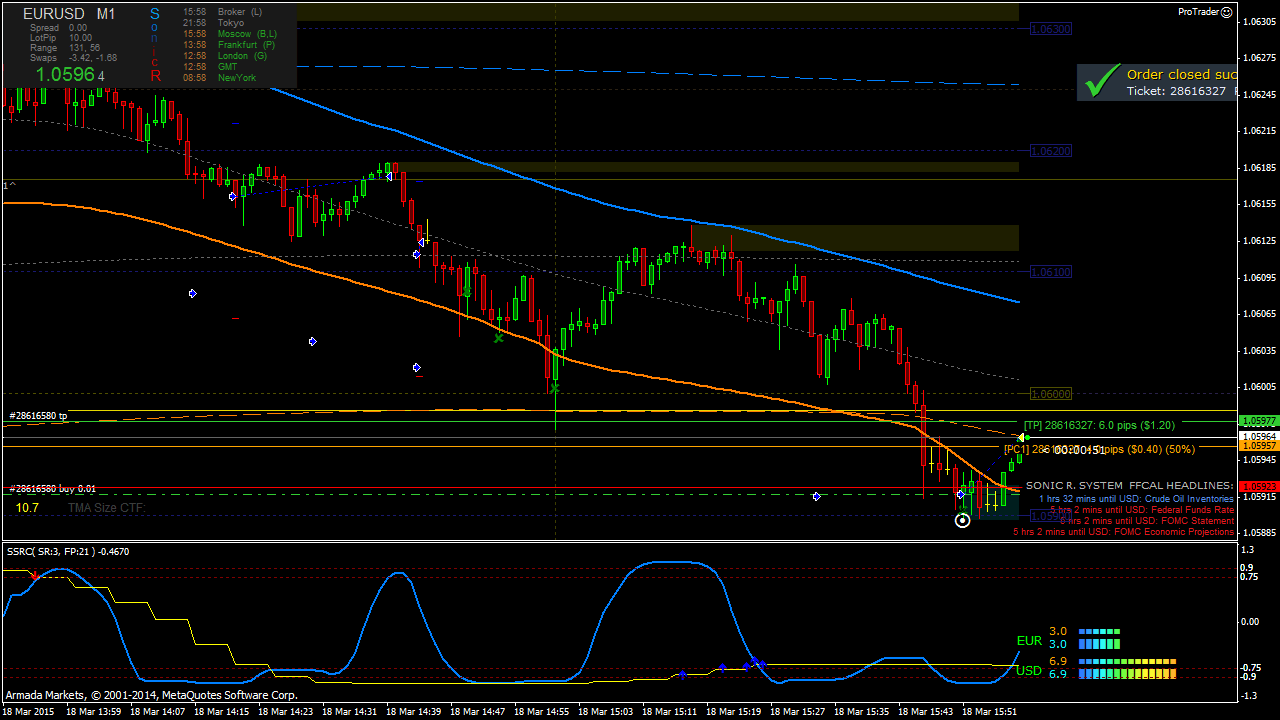Click the Frankfurt (P) session row
The height and width of the screenshot is (720, 1280).
(229, 45)
